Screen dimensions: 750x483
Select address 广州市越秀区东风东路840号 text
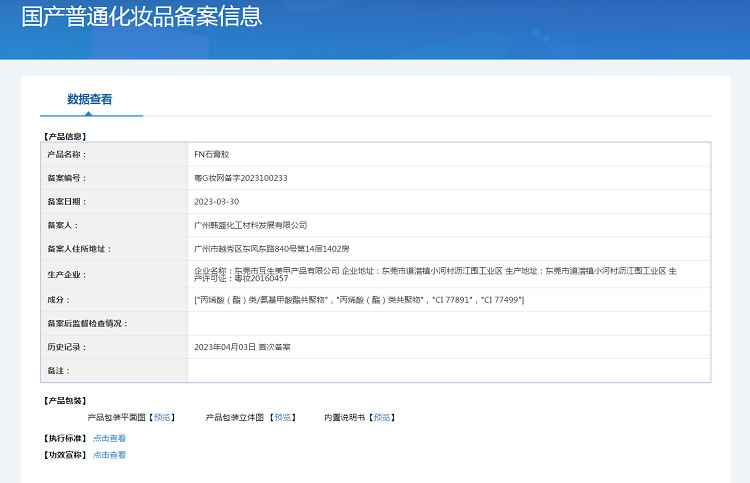tap(271, 249)
